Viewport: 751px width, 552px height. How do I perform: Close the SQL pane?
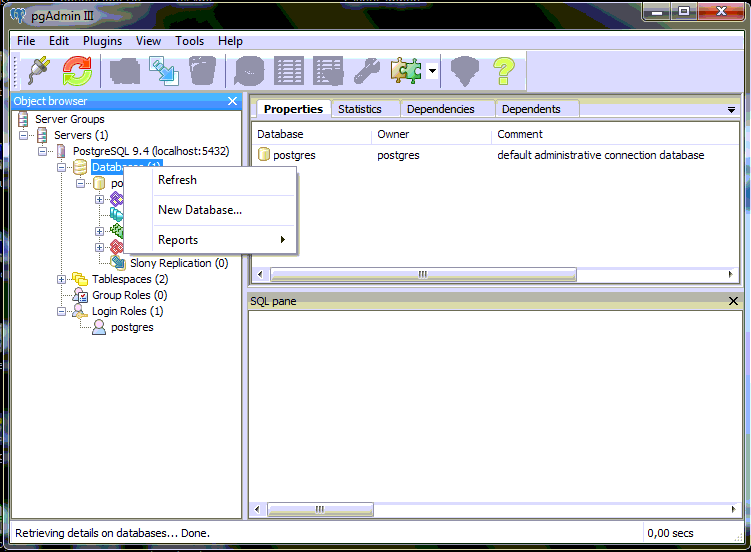[733, 301]
